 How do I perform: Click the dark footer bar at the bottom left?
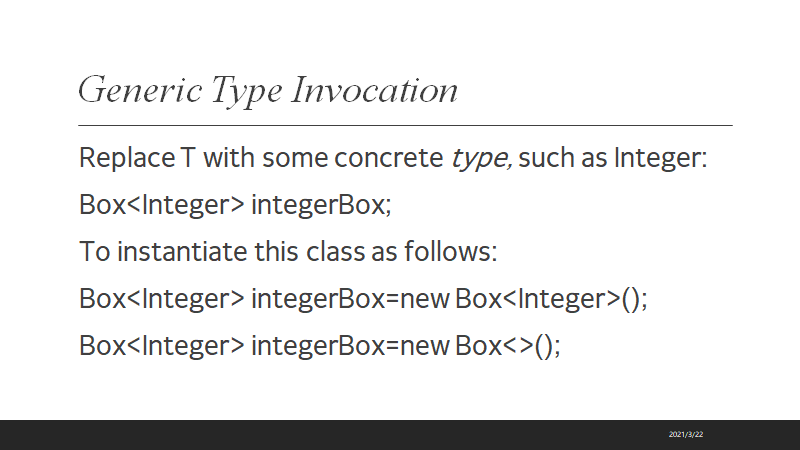click(x=100, y=435)
